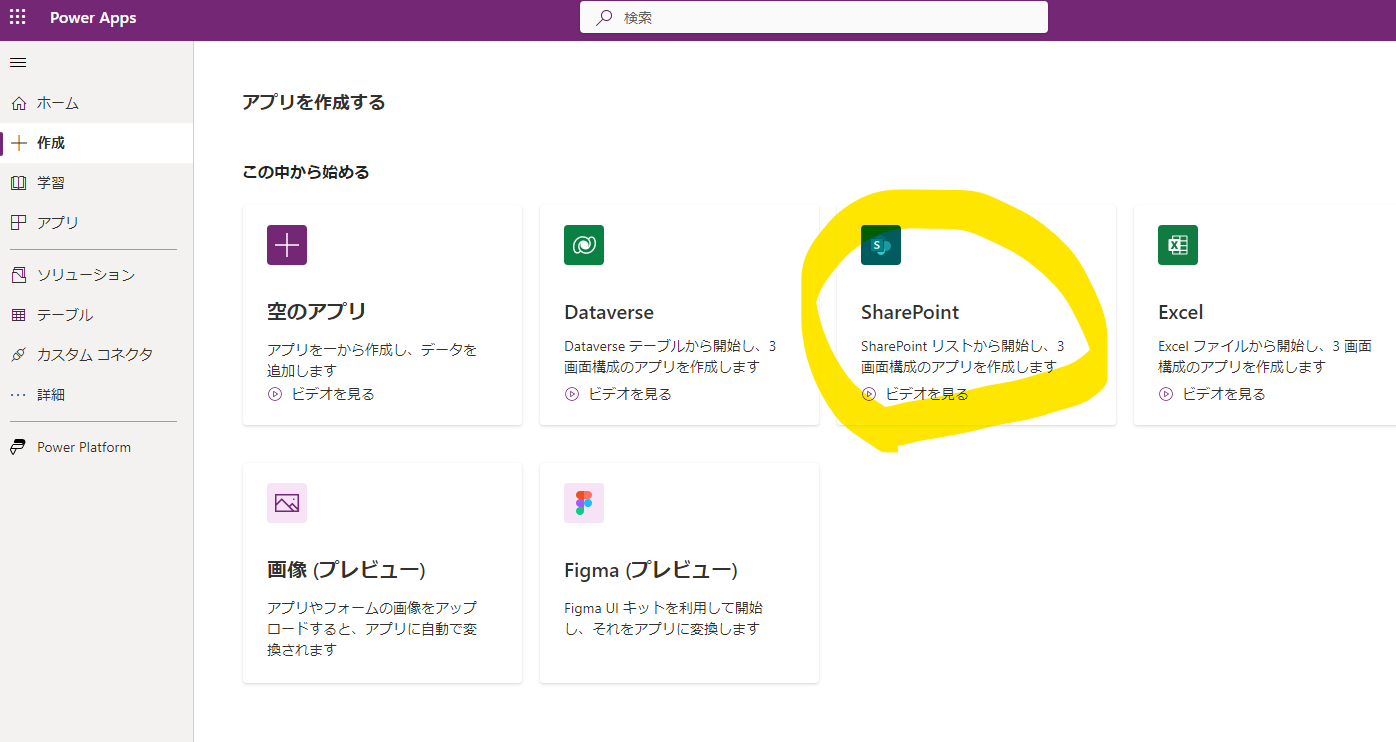The height and width of the screenshot is (742, 1396).
Task: Select the SharePoint card title
Action: click(x=910, y=312)
